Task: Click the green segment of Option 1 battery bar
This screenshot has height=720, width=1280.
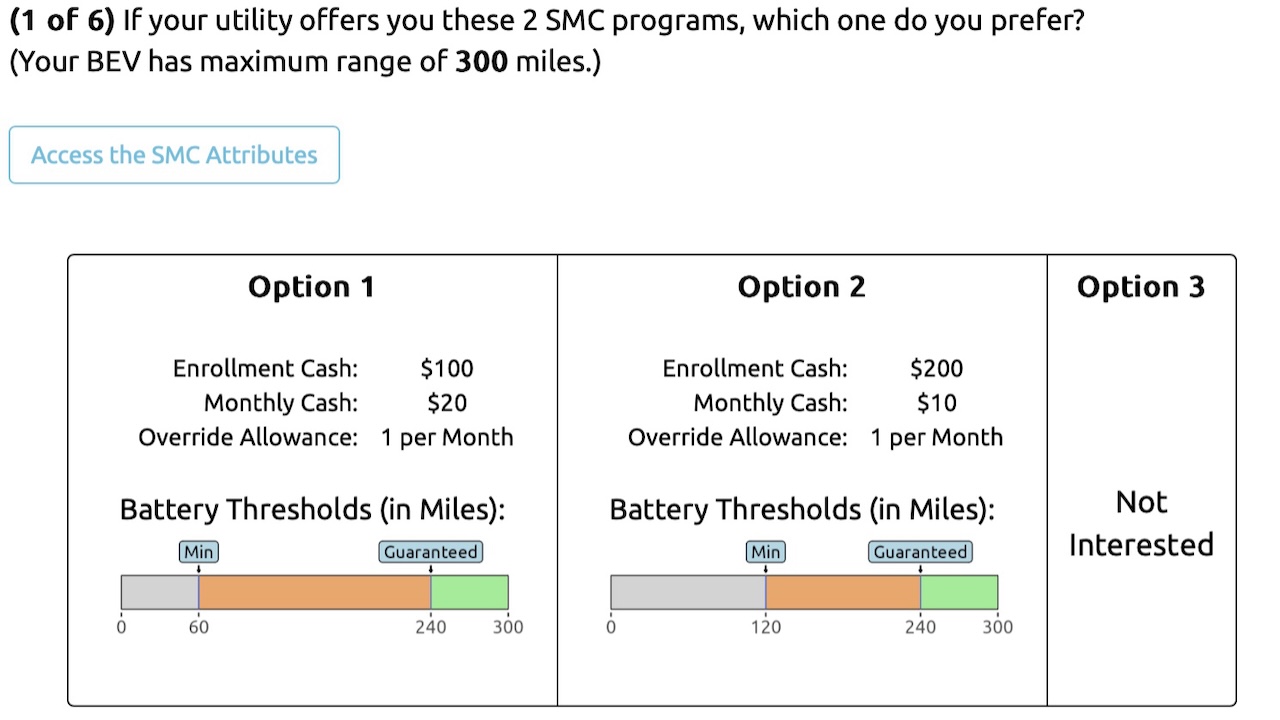Action: click(x=469, y=592)
